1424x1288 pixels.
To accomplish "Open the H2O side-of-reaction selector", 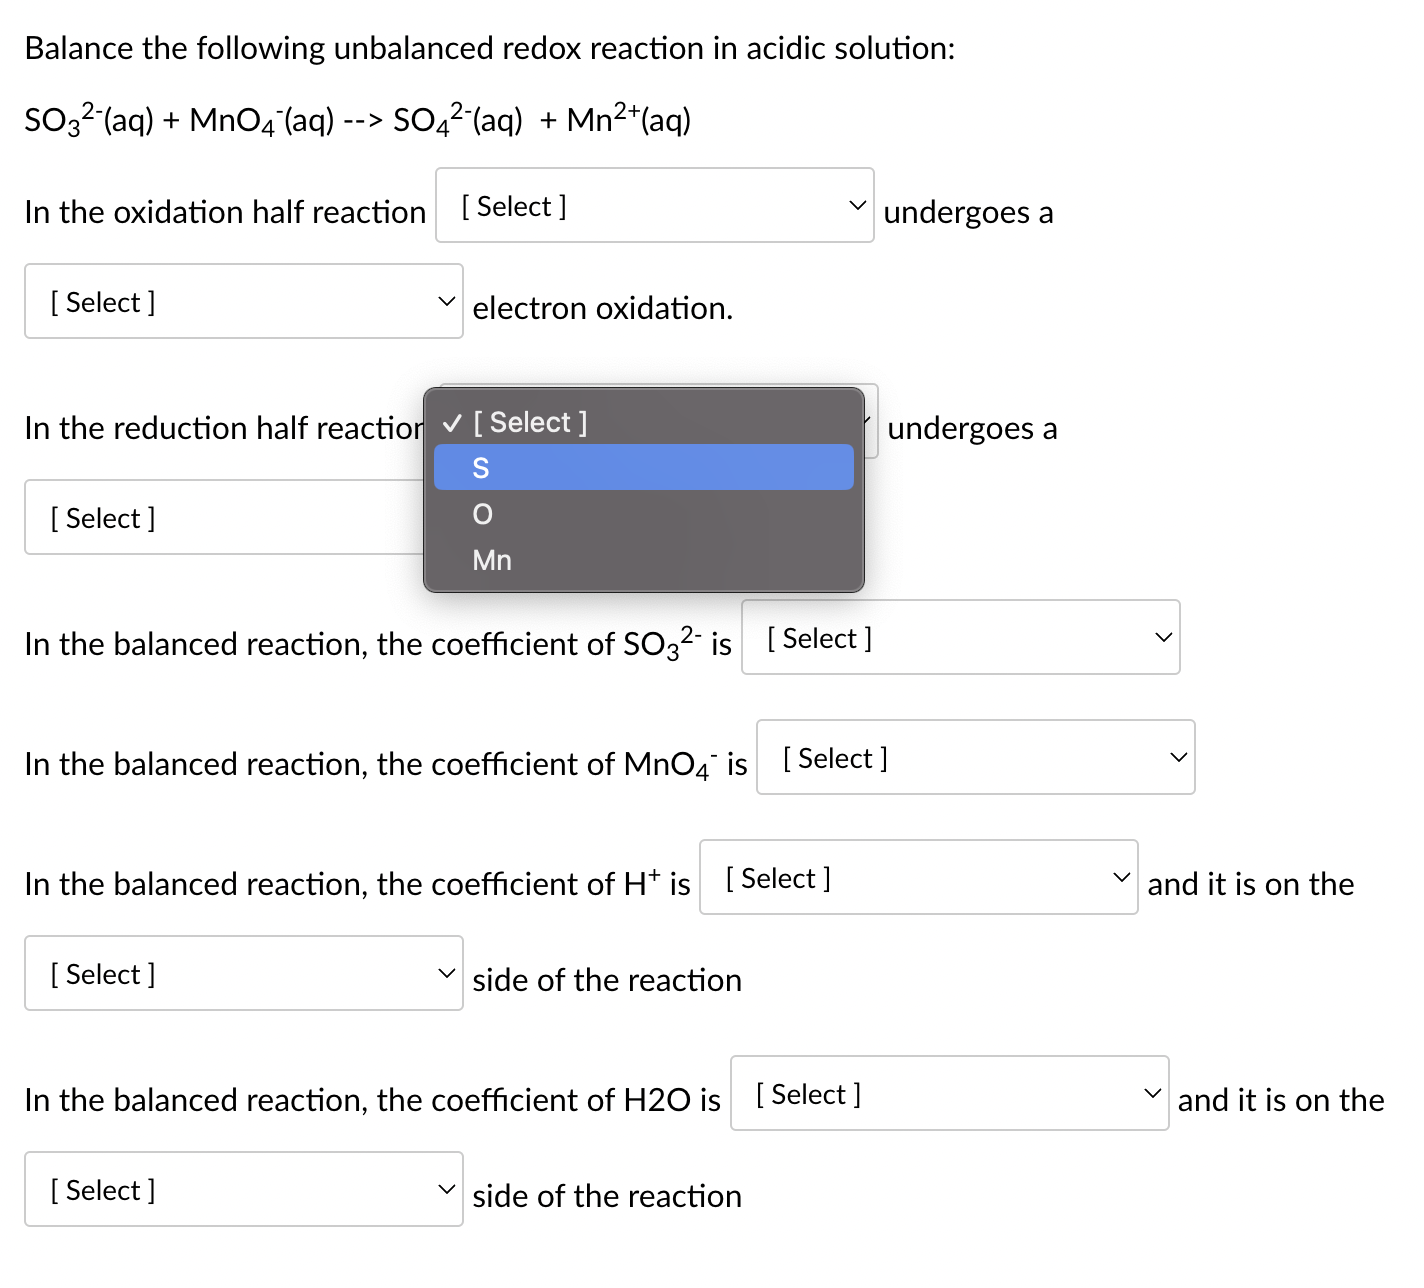I will [243, 1189].
